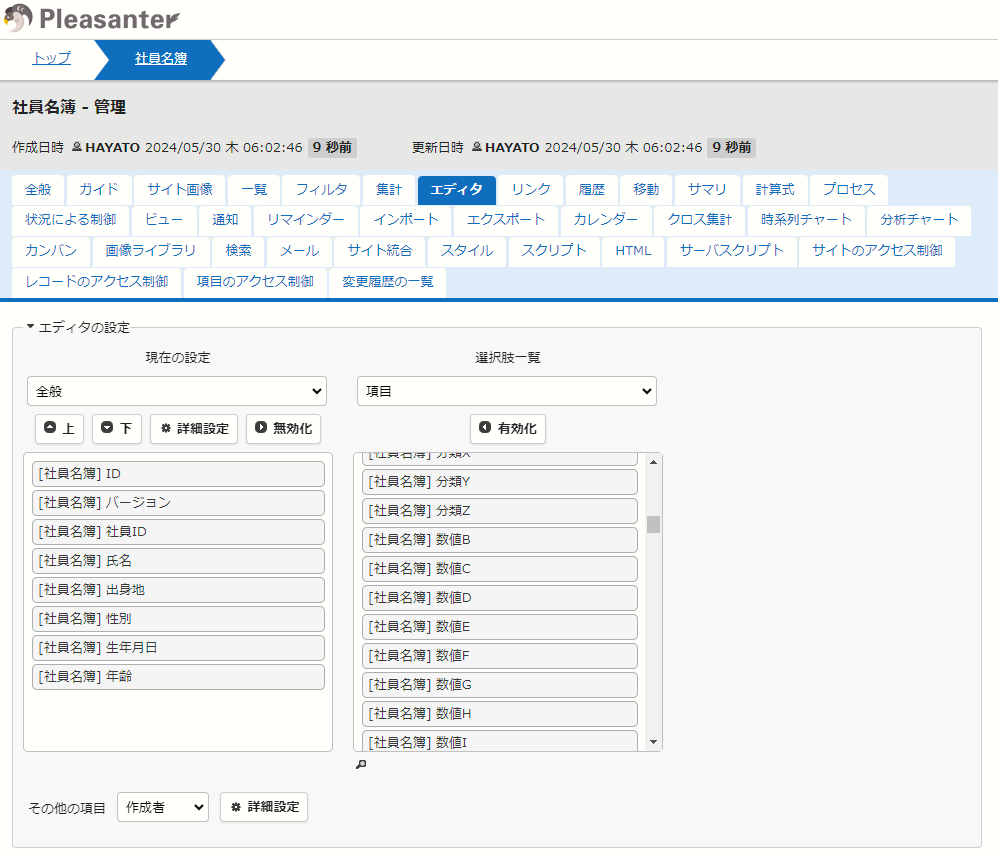The image size is (998, 857).
Task: Click the scrollbar up arrow in choices list
Action: 653,462
